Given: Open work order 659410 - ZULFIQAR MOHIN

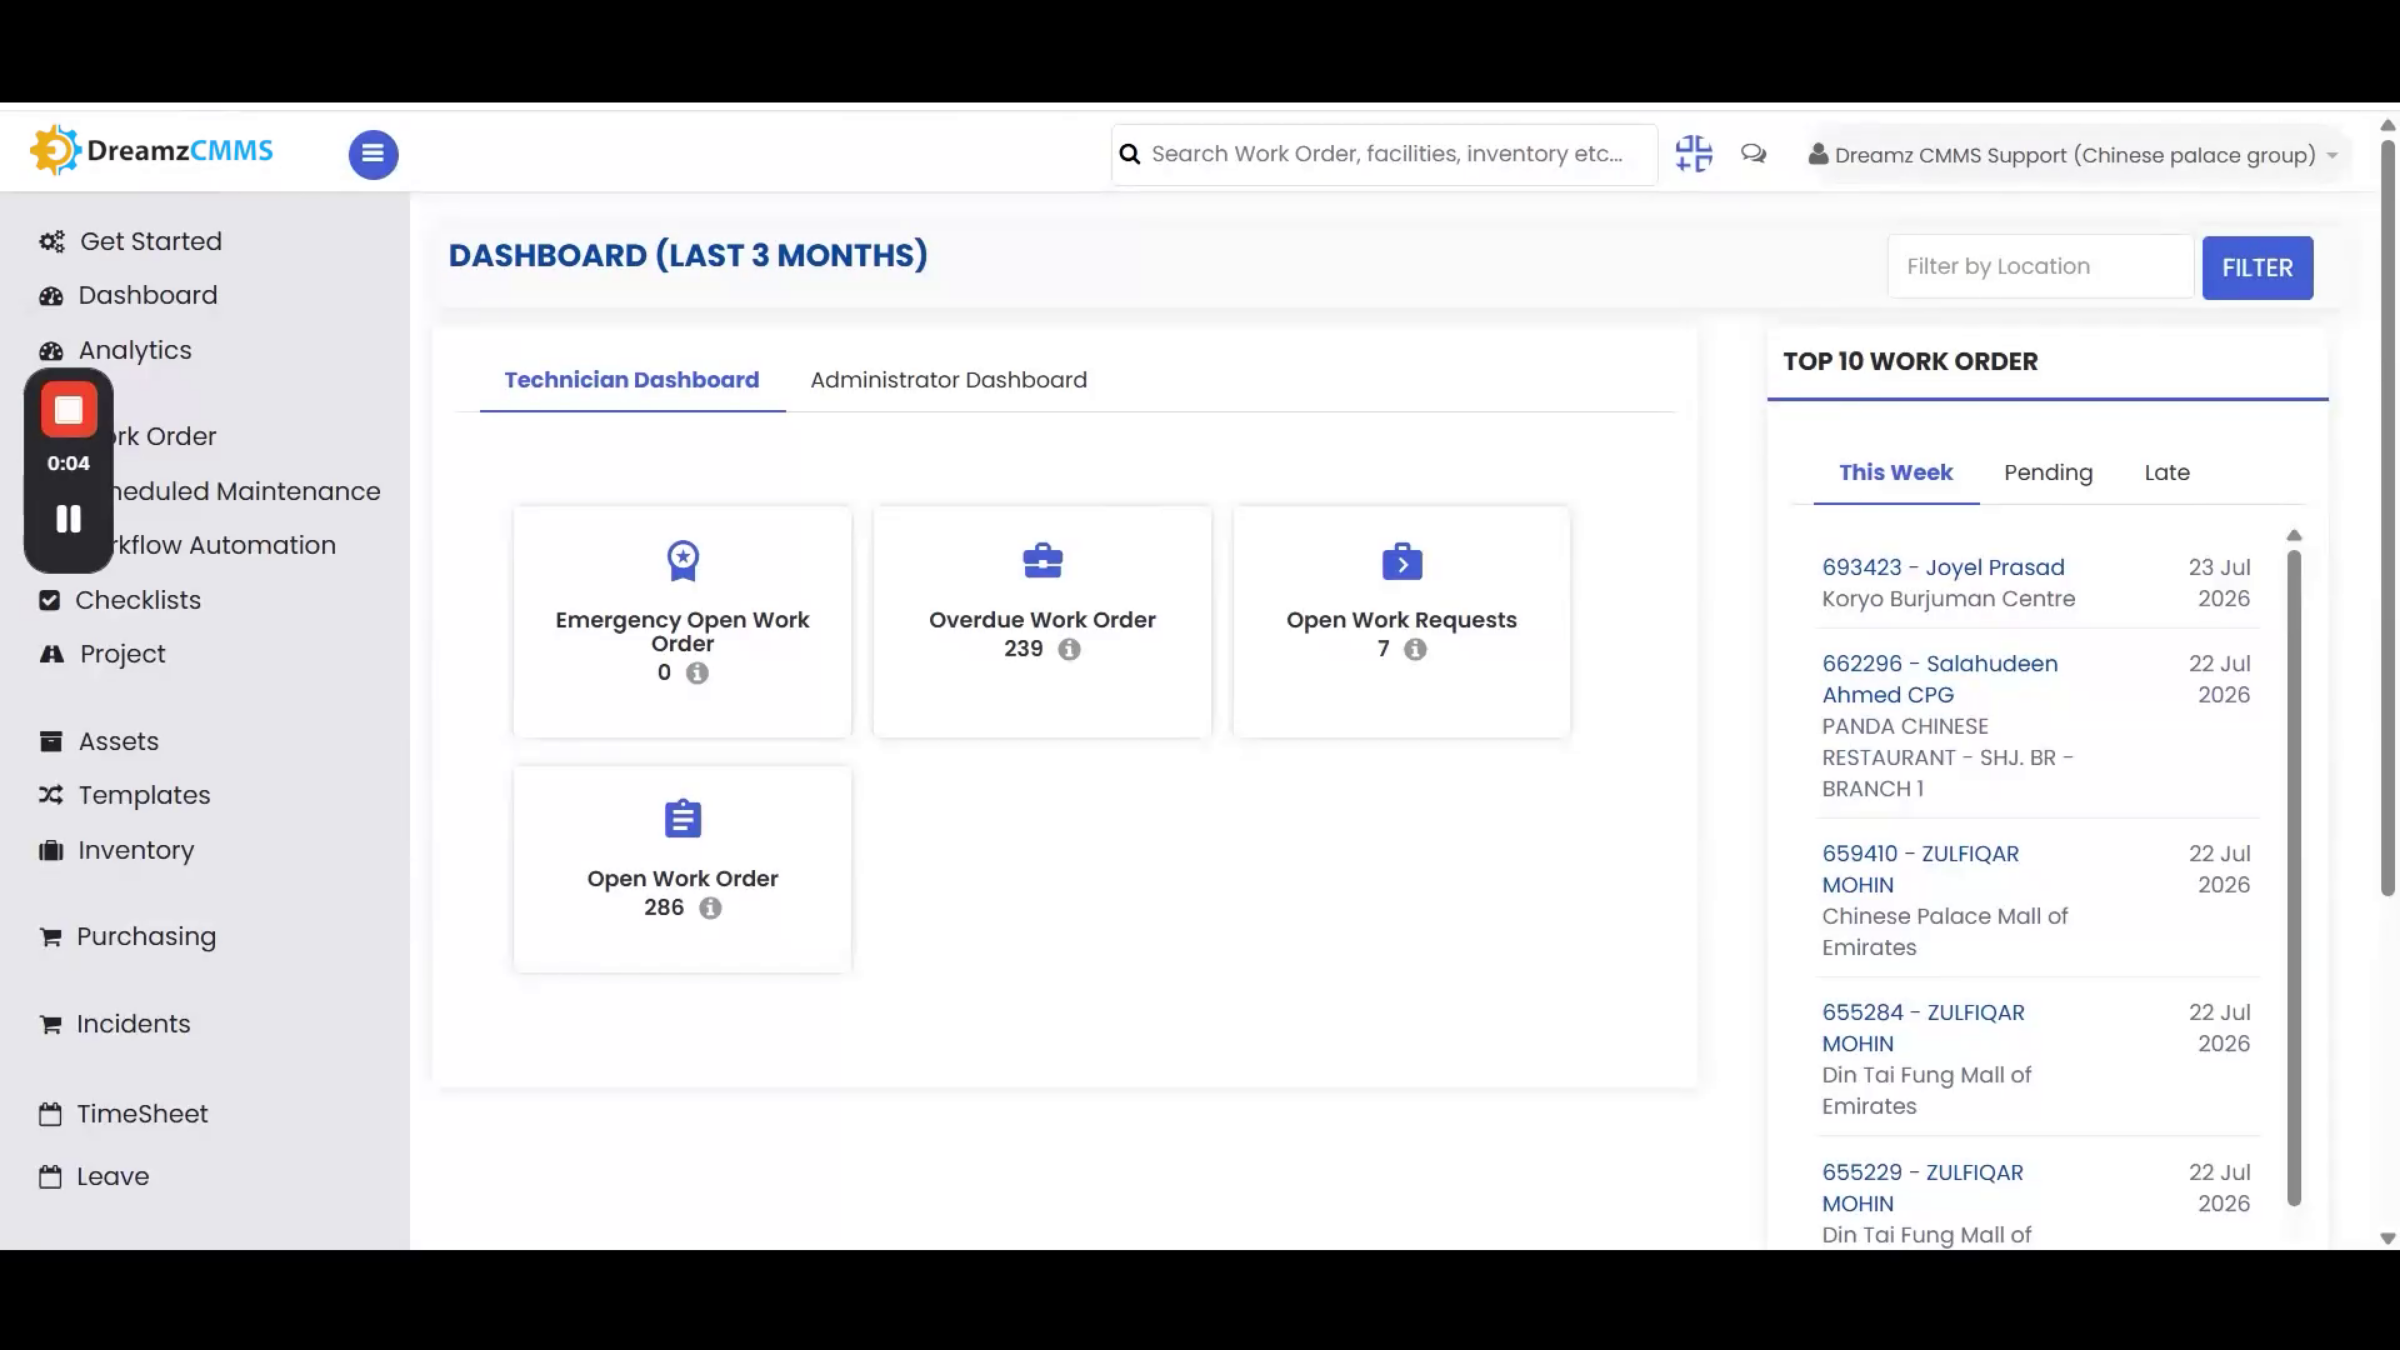Looking at the screenshot, I should click(x=1920, y=869).
